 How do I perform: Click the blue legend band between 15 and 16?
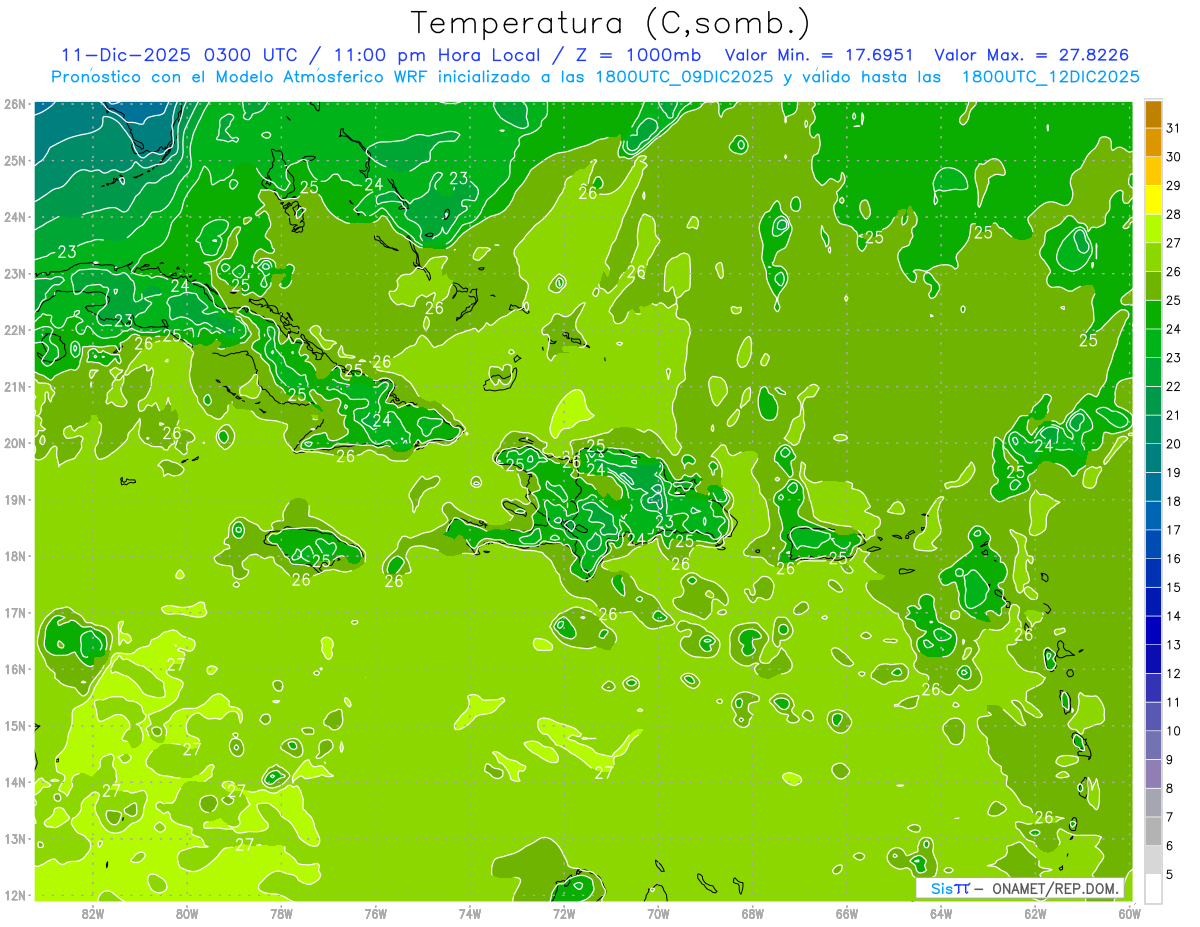[1153, 573]
